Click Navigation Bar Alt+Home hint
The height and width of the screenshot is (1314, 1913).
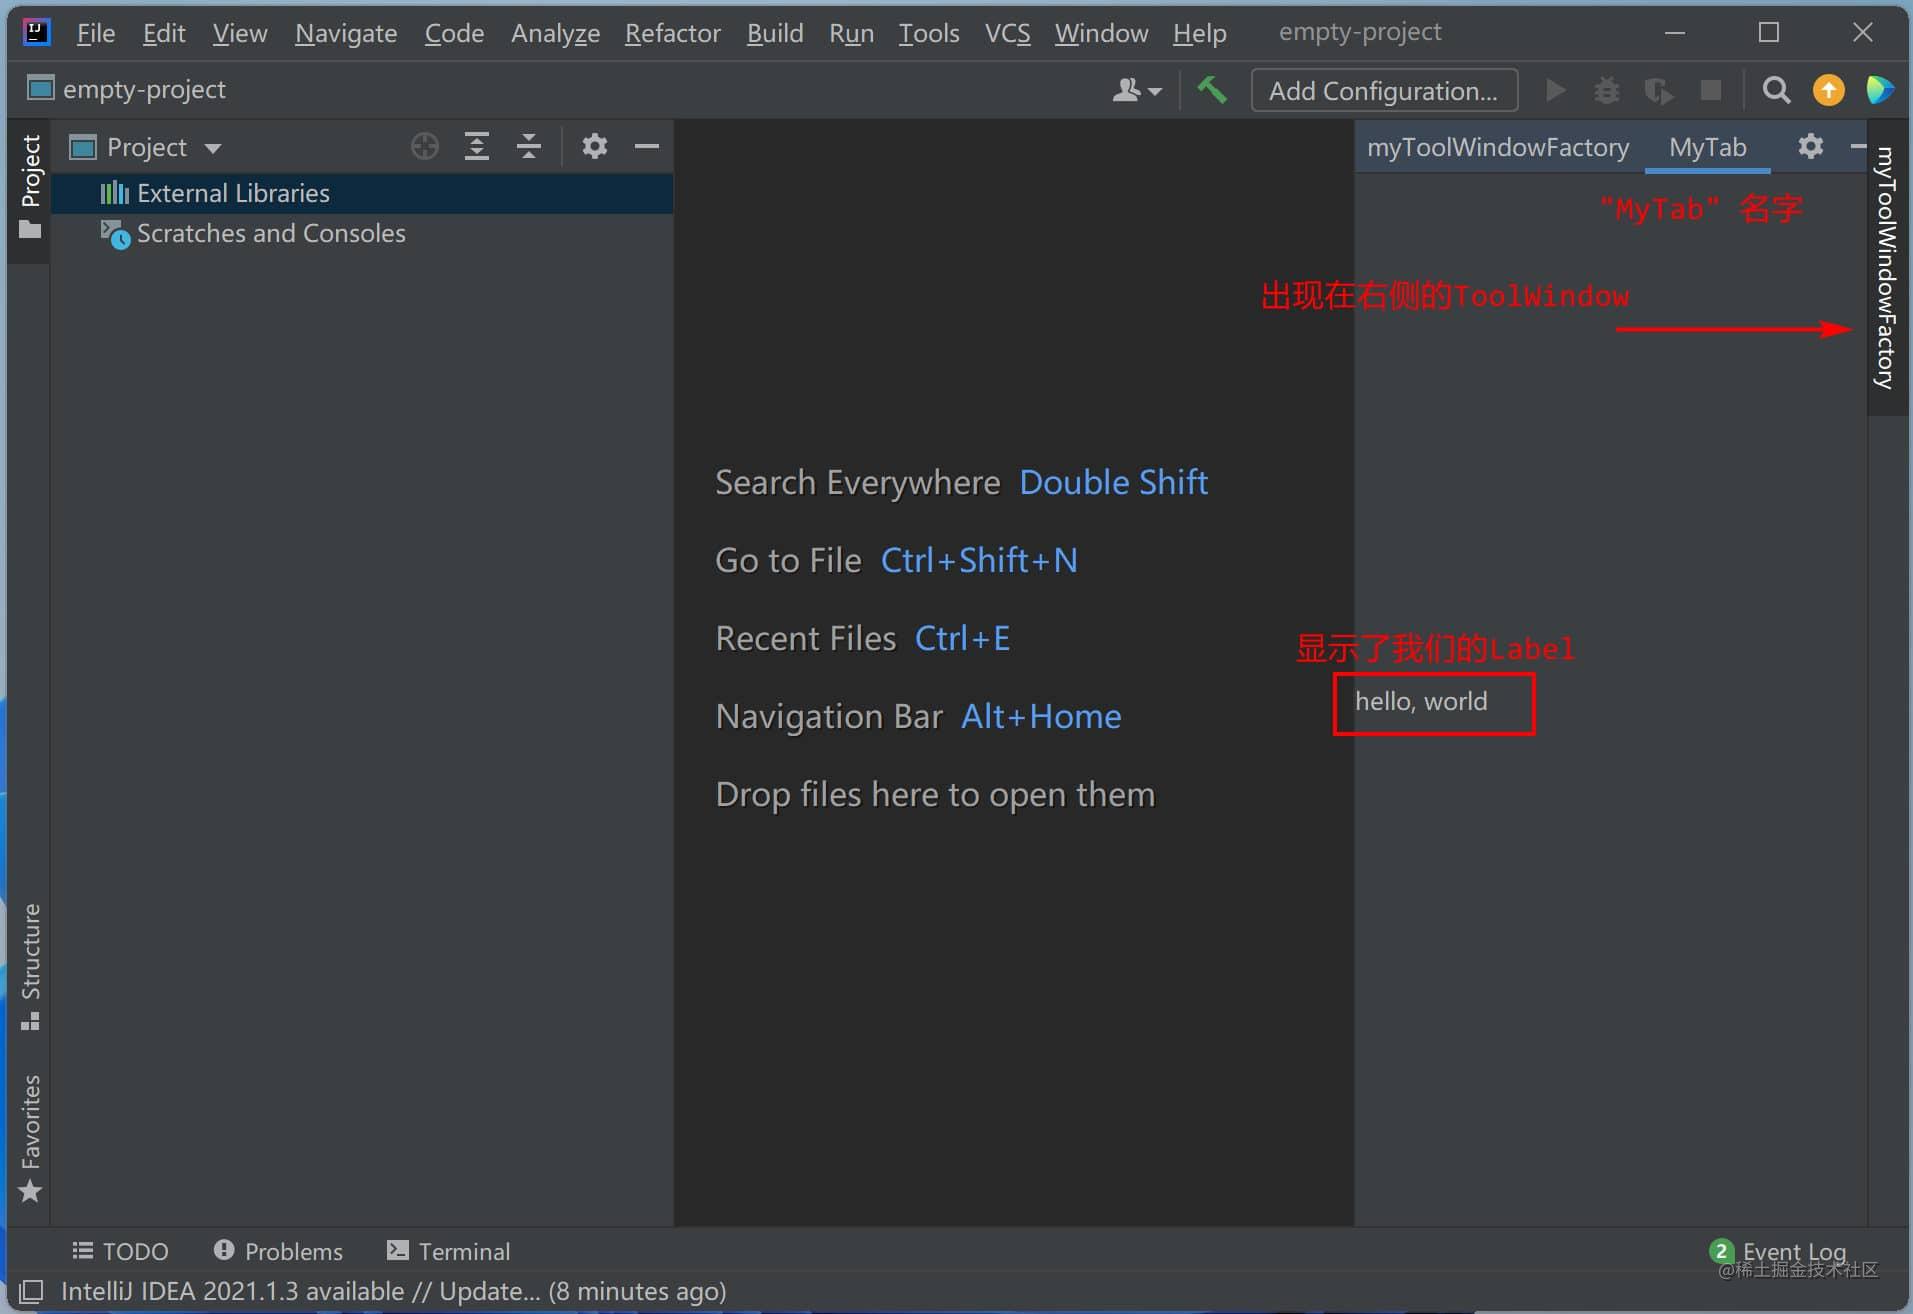(918, 716)
